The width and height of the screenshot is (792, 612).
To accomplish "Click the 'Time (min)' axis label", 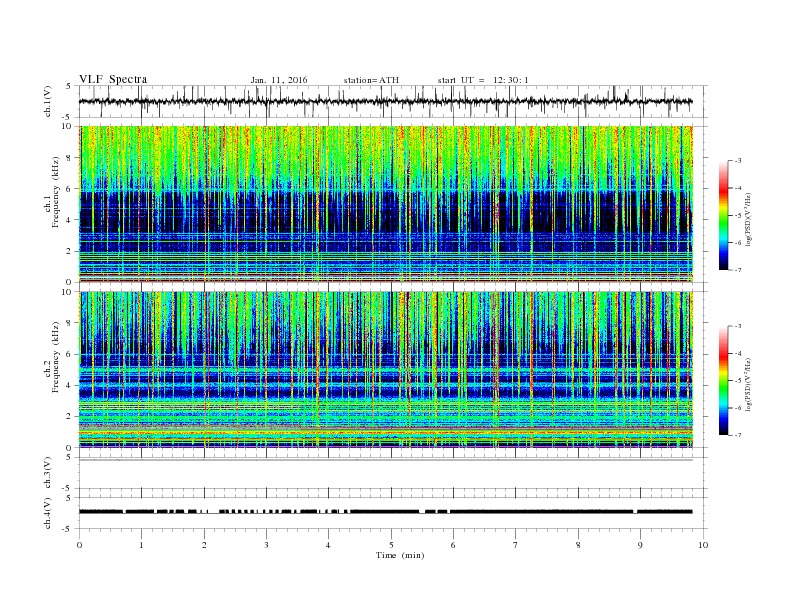I will (x=400, y=555).
